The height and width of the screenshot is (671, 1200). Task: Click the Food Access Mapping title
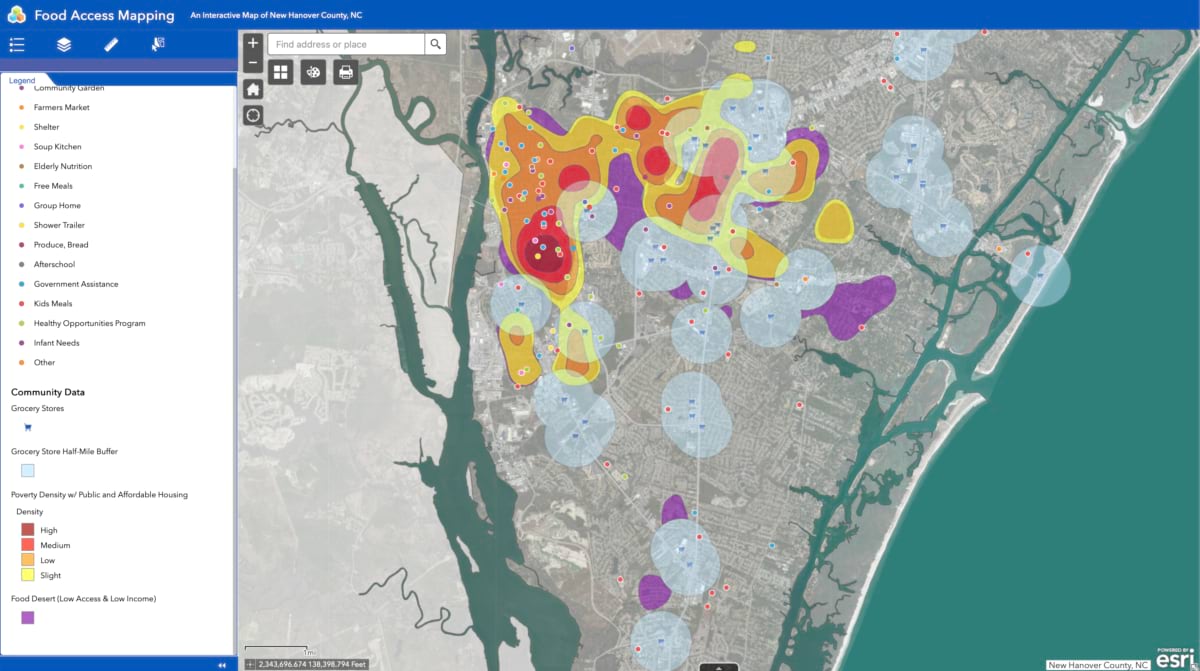pos(104,16)
